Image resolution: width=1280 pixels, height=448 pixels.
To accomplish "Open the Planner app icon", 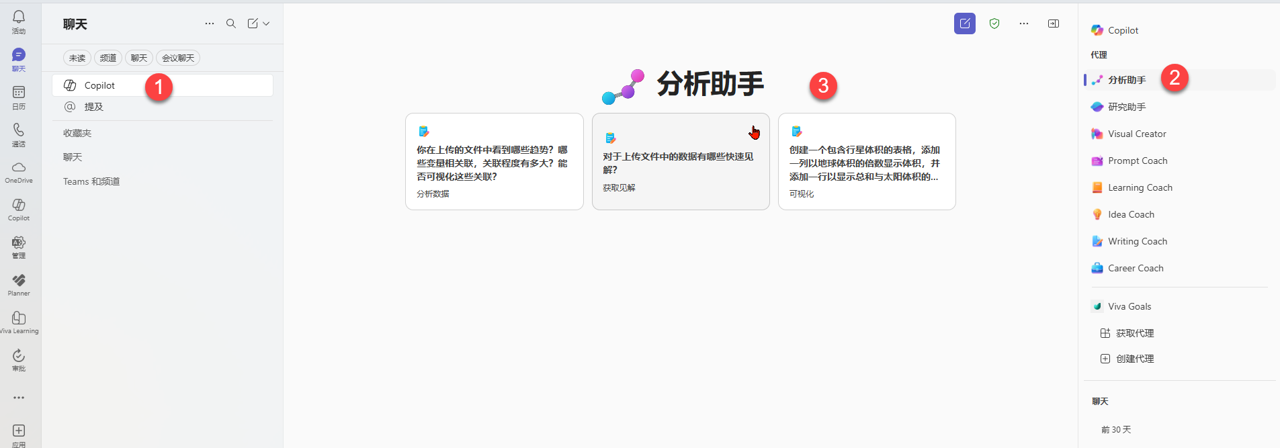I will [x=19, y=285].
